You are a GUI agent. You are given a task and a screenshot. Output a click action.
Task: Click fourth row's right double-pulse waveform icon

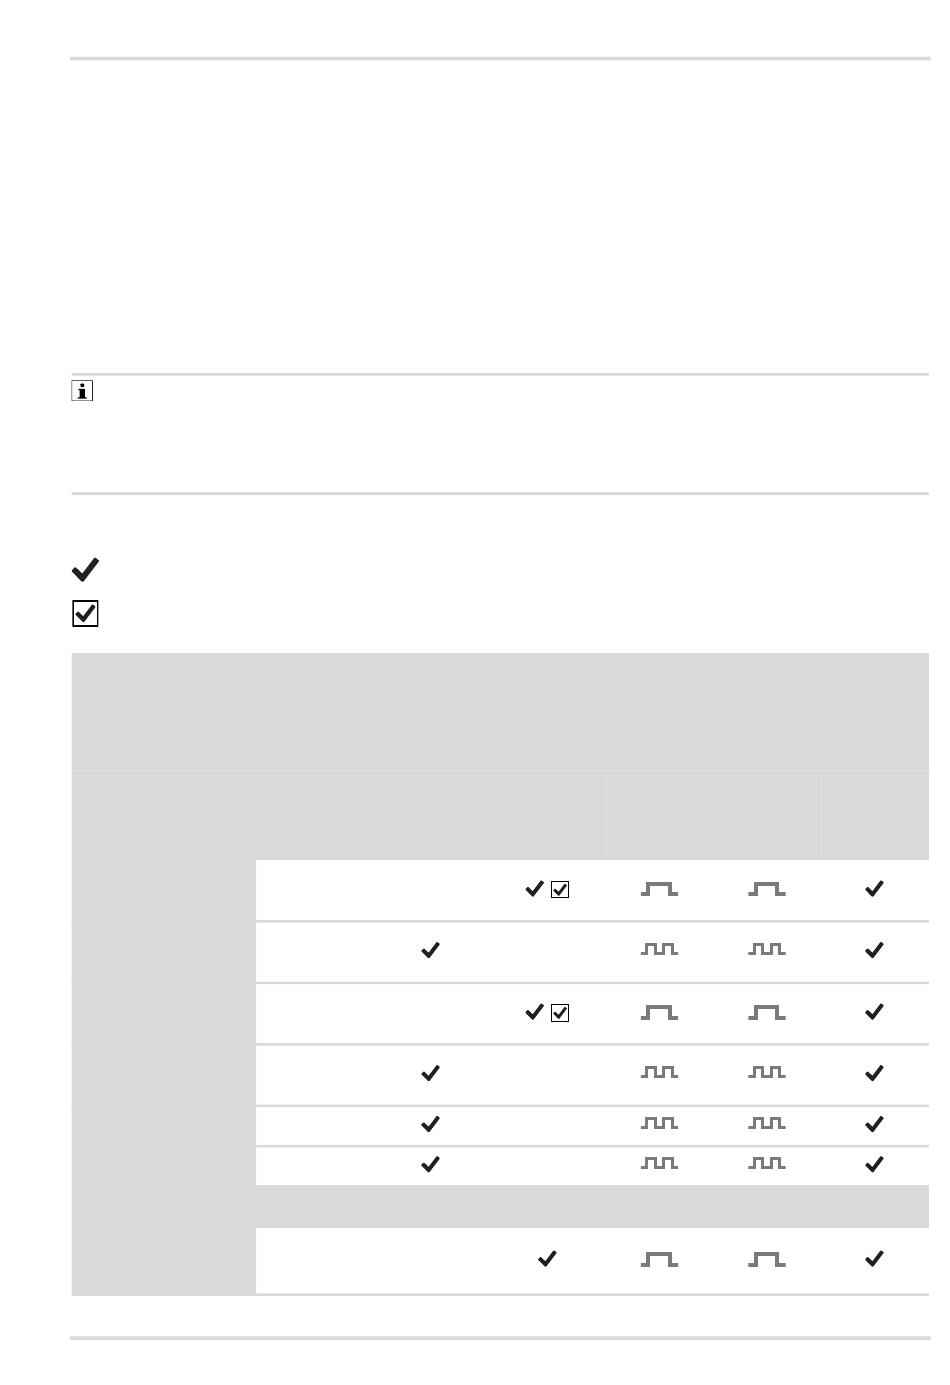pos(767,1073)
